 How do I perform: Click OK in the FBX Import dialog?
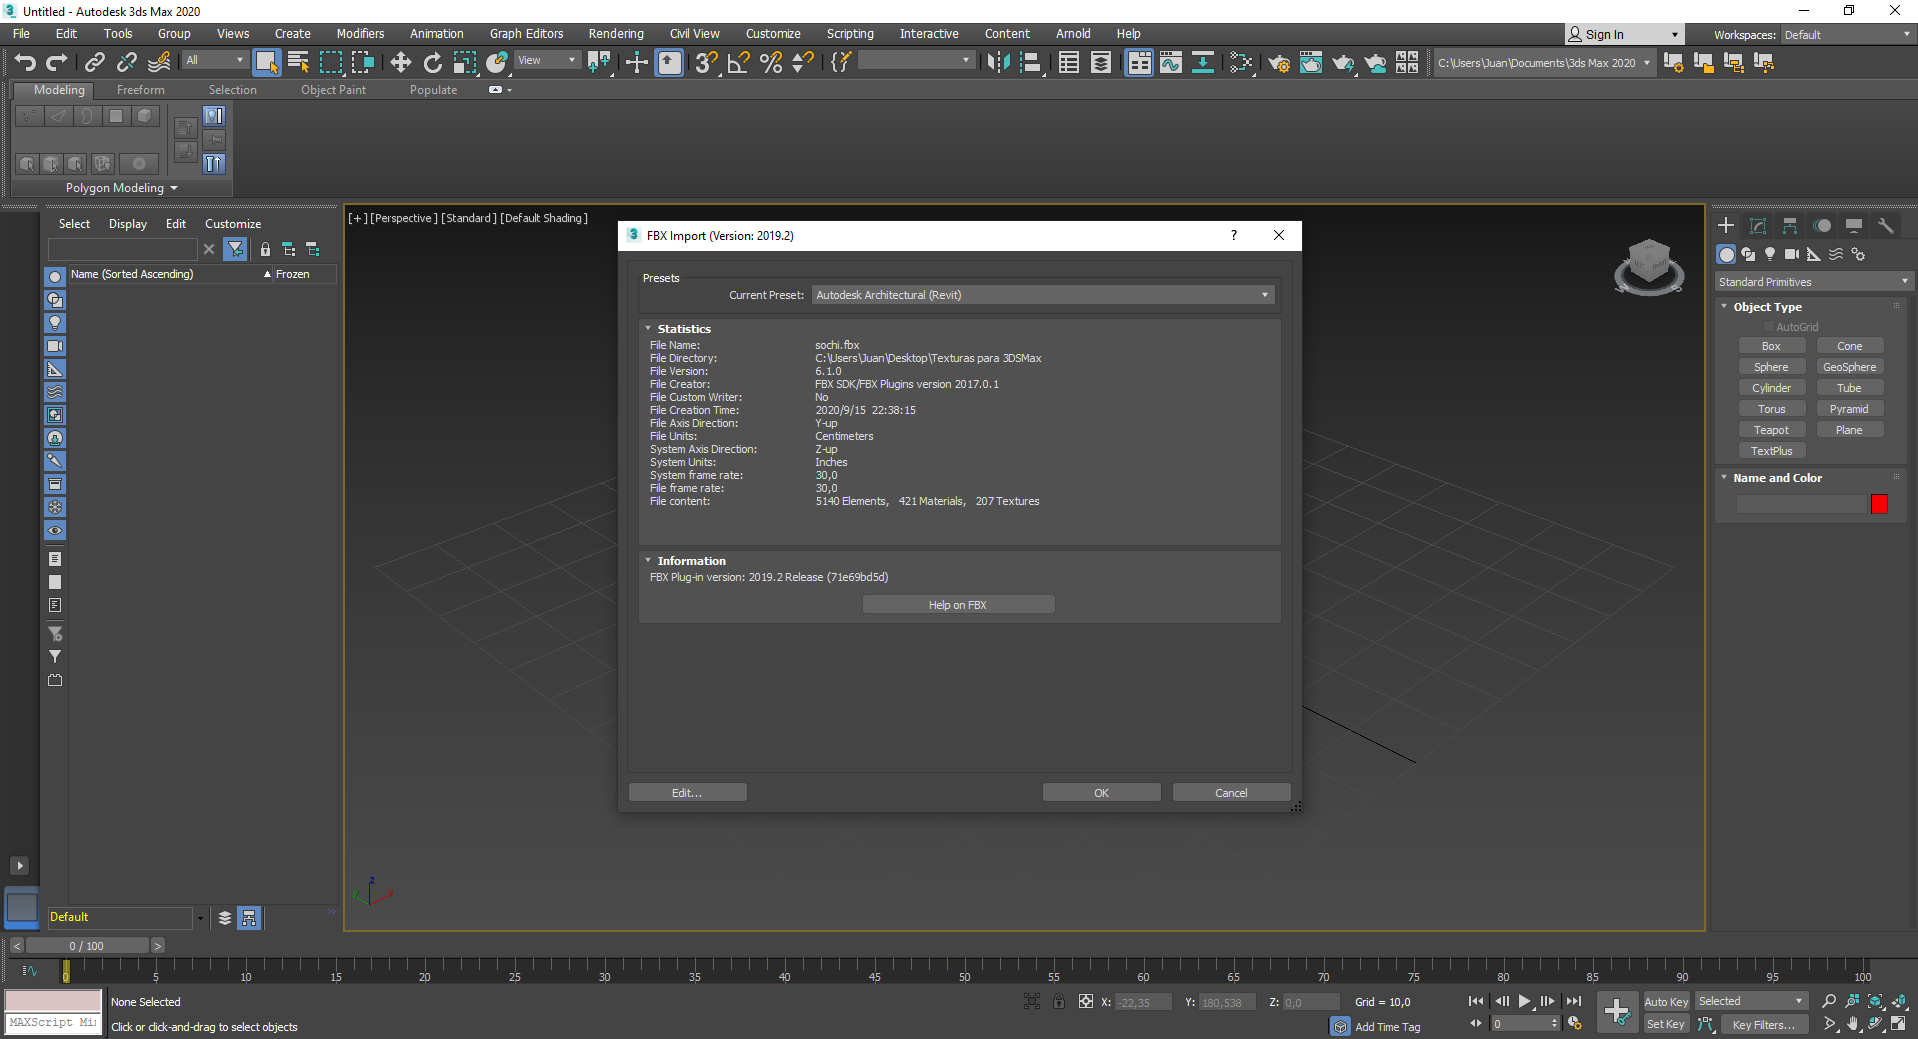click(1101, 793)
